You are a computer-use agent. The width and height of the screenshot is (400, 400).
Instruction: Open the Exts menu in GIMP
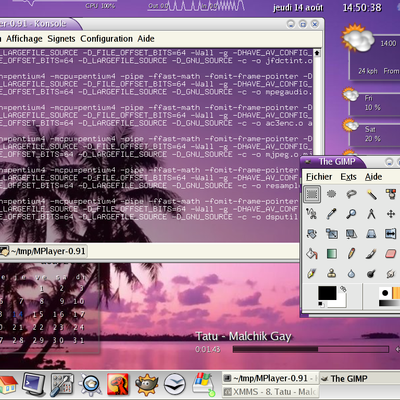(x=348, y=177)
